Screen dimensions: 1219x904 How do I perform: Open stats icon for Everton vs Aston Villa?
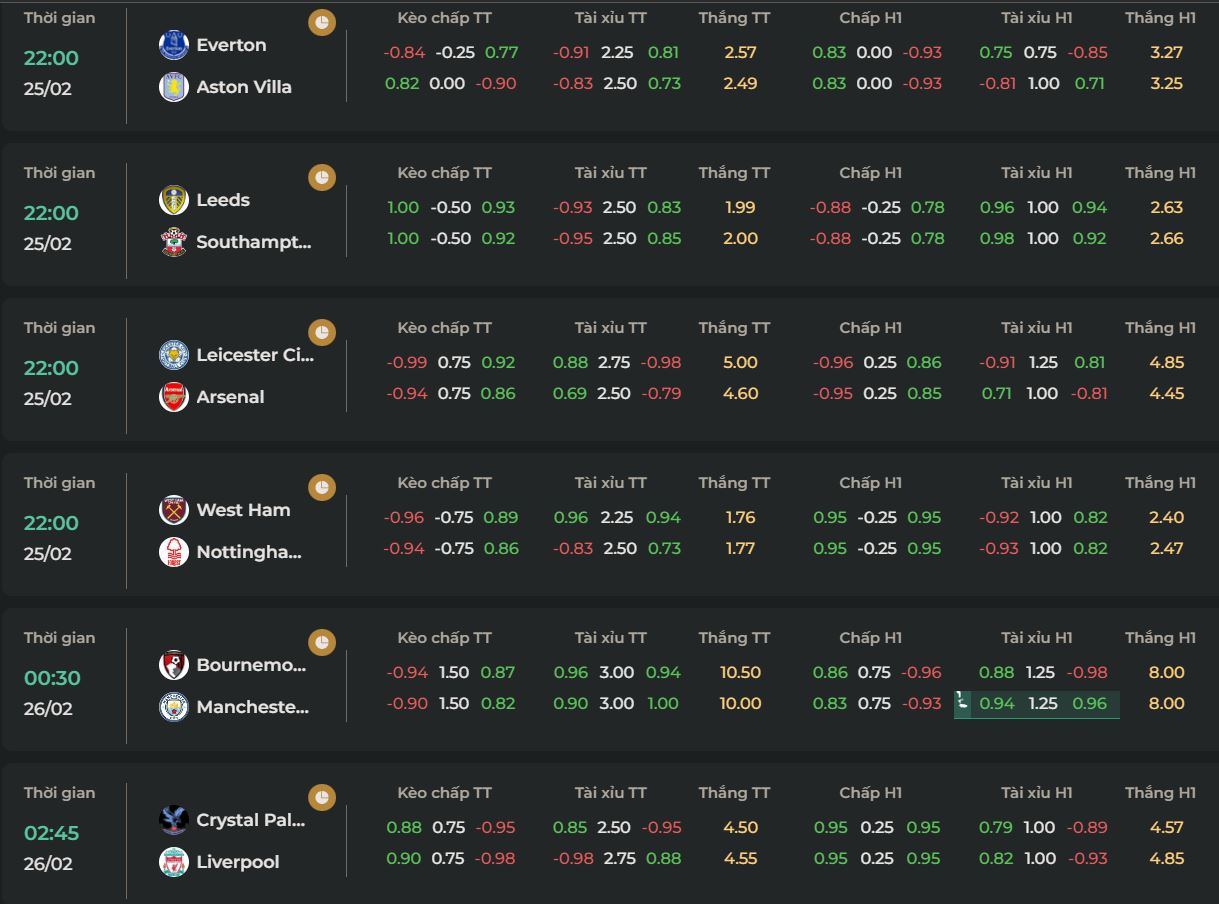click(x=322, y=22)
